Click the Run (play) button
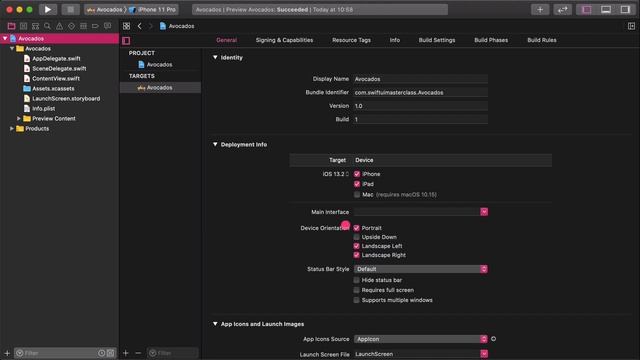Image resolution: width=640 pixels, height=360 pixels. [48, 9]
